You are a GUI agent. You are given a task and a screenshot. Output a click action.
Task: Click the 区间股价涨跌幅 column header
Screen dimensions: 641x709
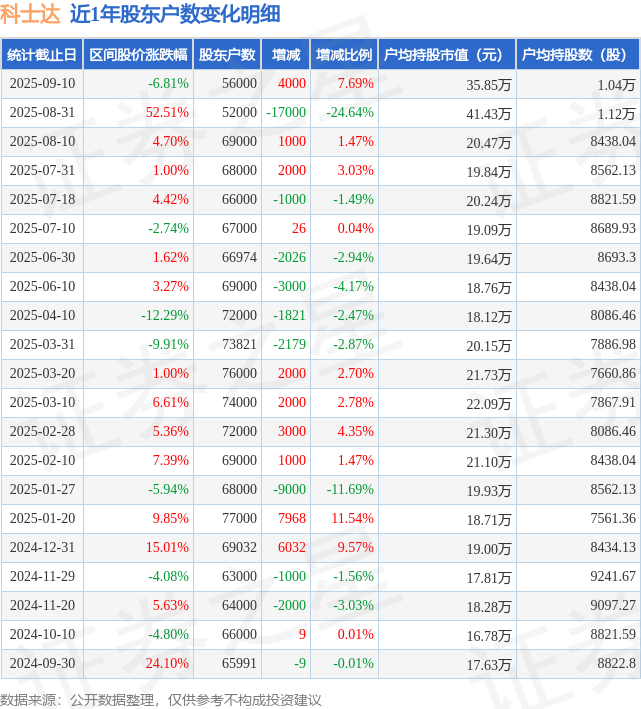pyautogui.click(x=138, y=55)
